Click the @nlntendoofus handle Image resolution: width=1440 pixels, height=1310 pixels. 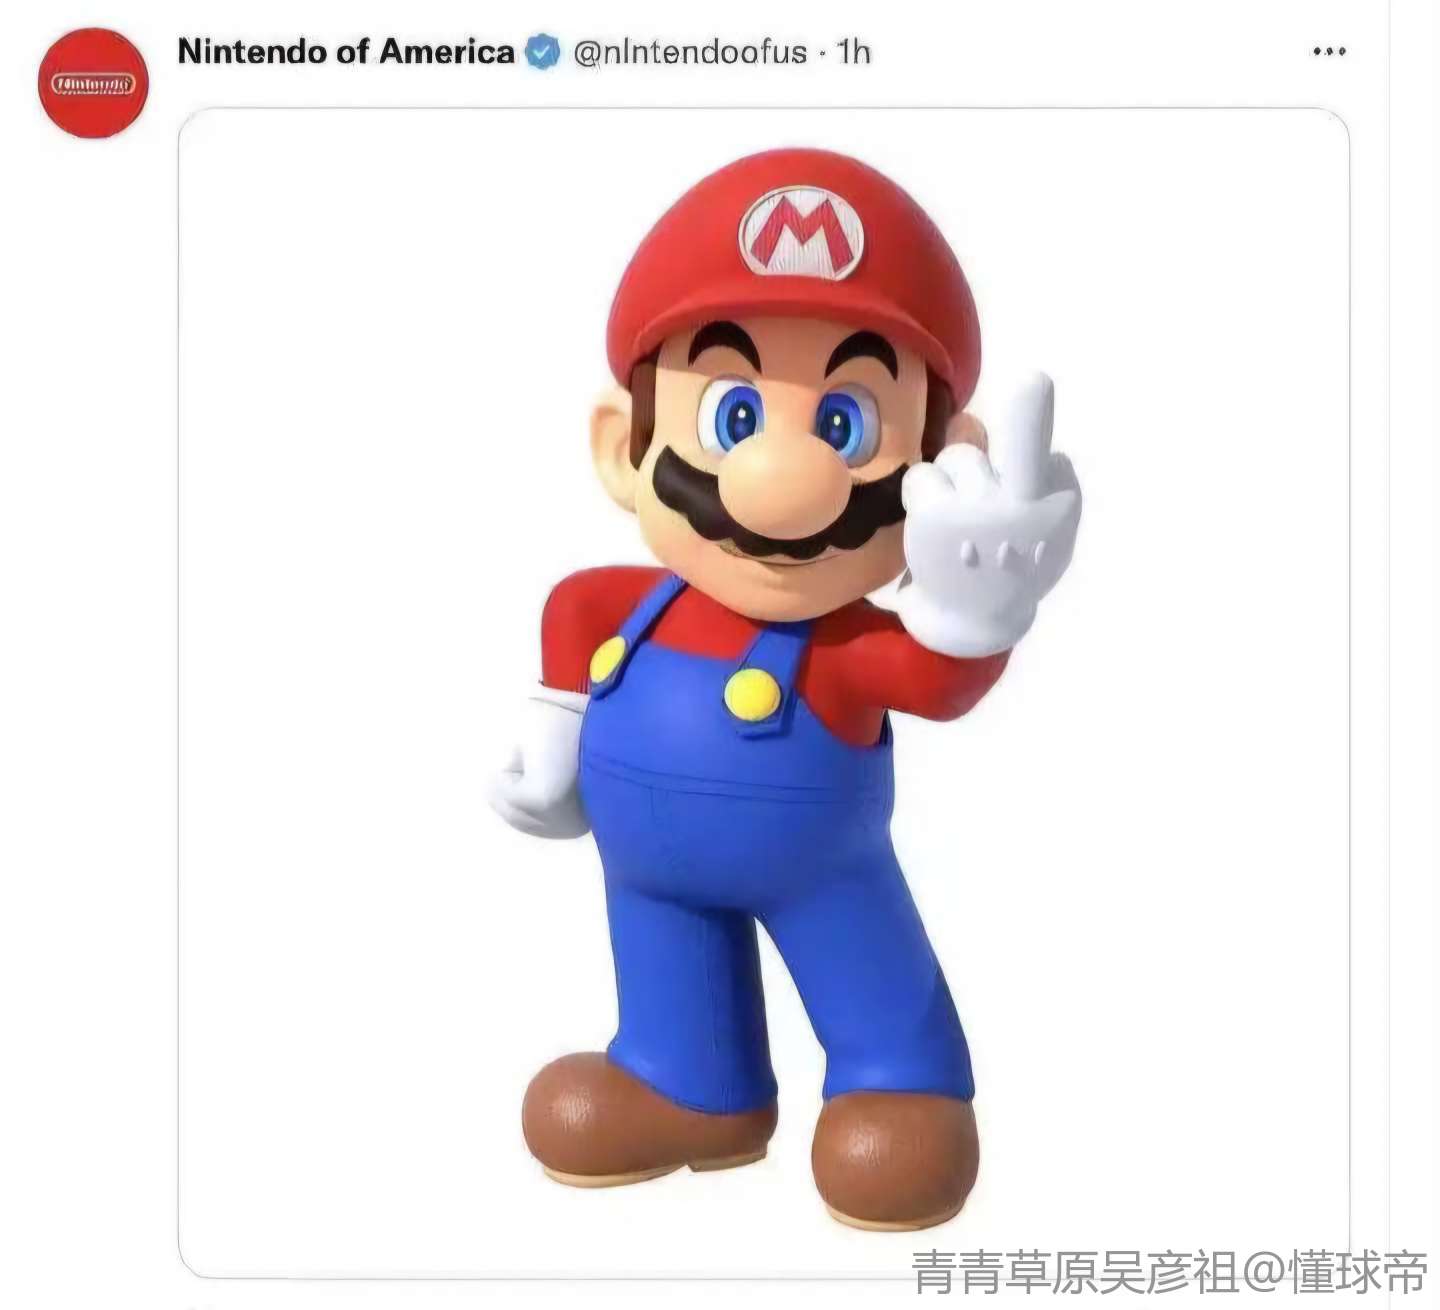[x=690, y=52]
